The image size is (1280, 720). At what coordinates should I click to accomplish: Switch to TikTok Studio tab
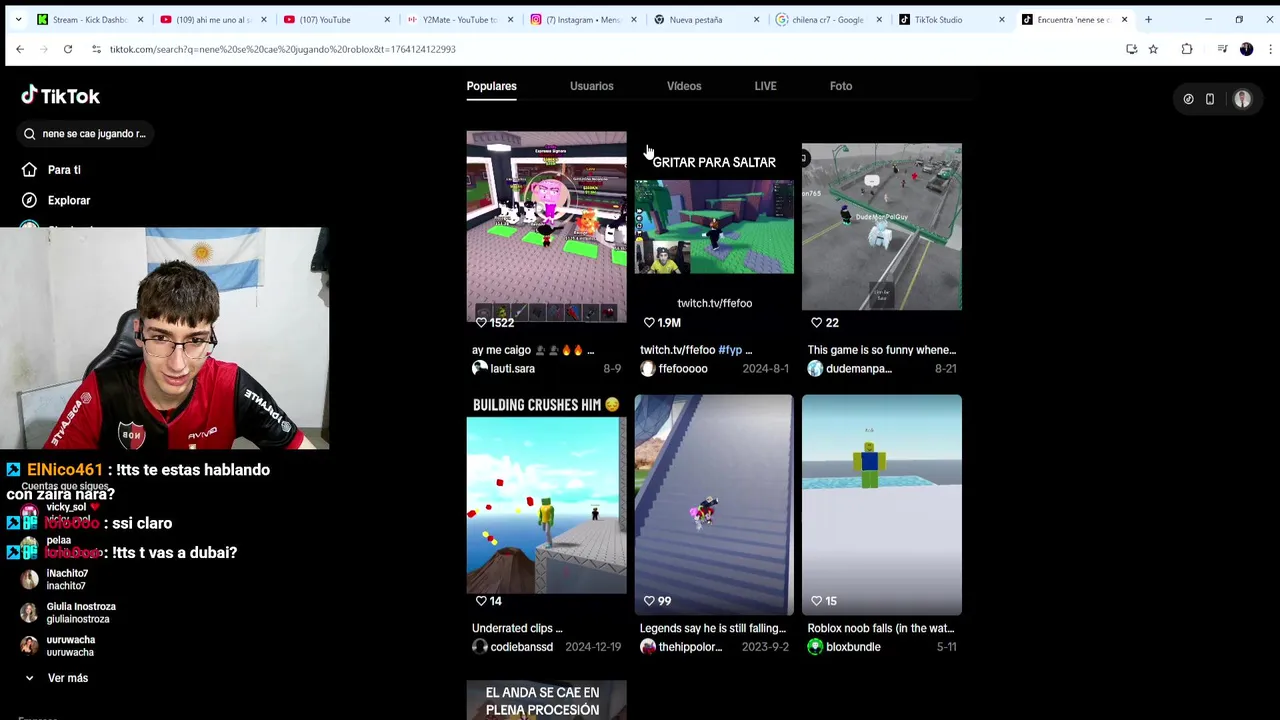(950, 19)
